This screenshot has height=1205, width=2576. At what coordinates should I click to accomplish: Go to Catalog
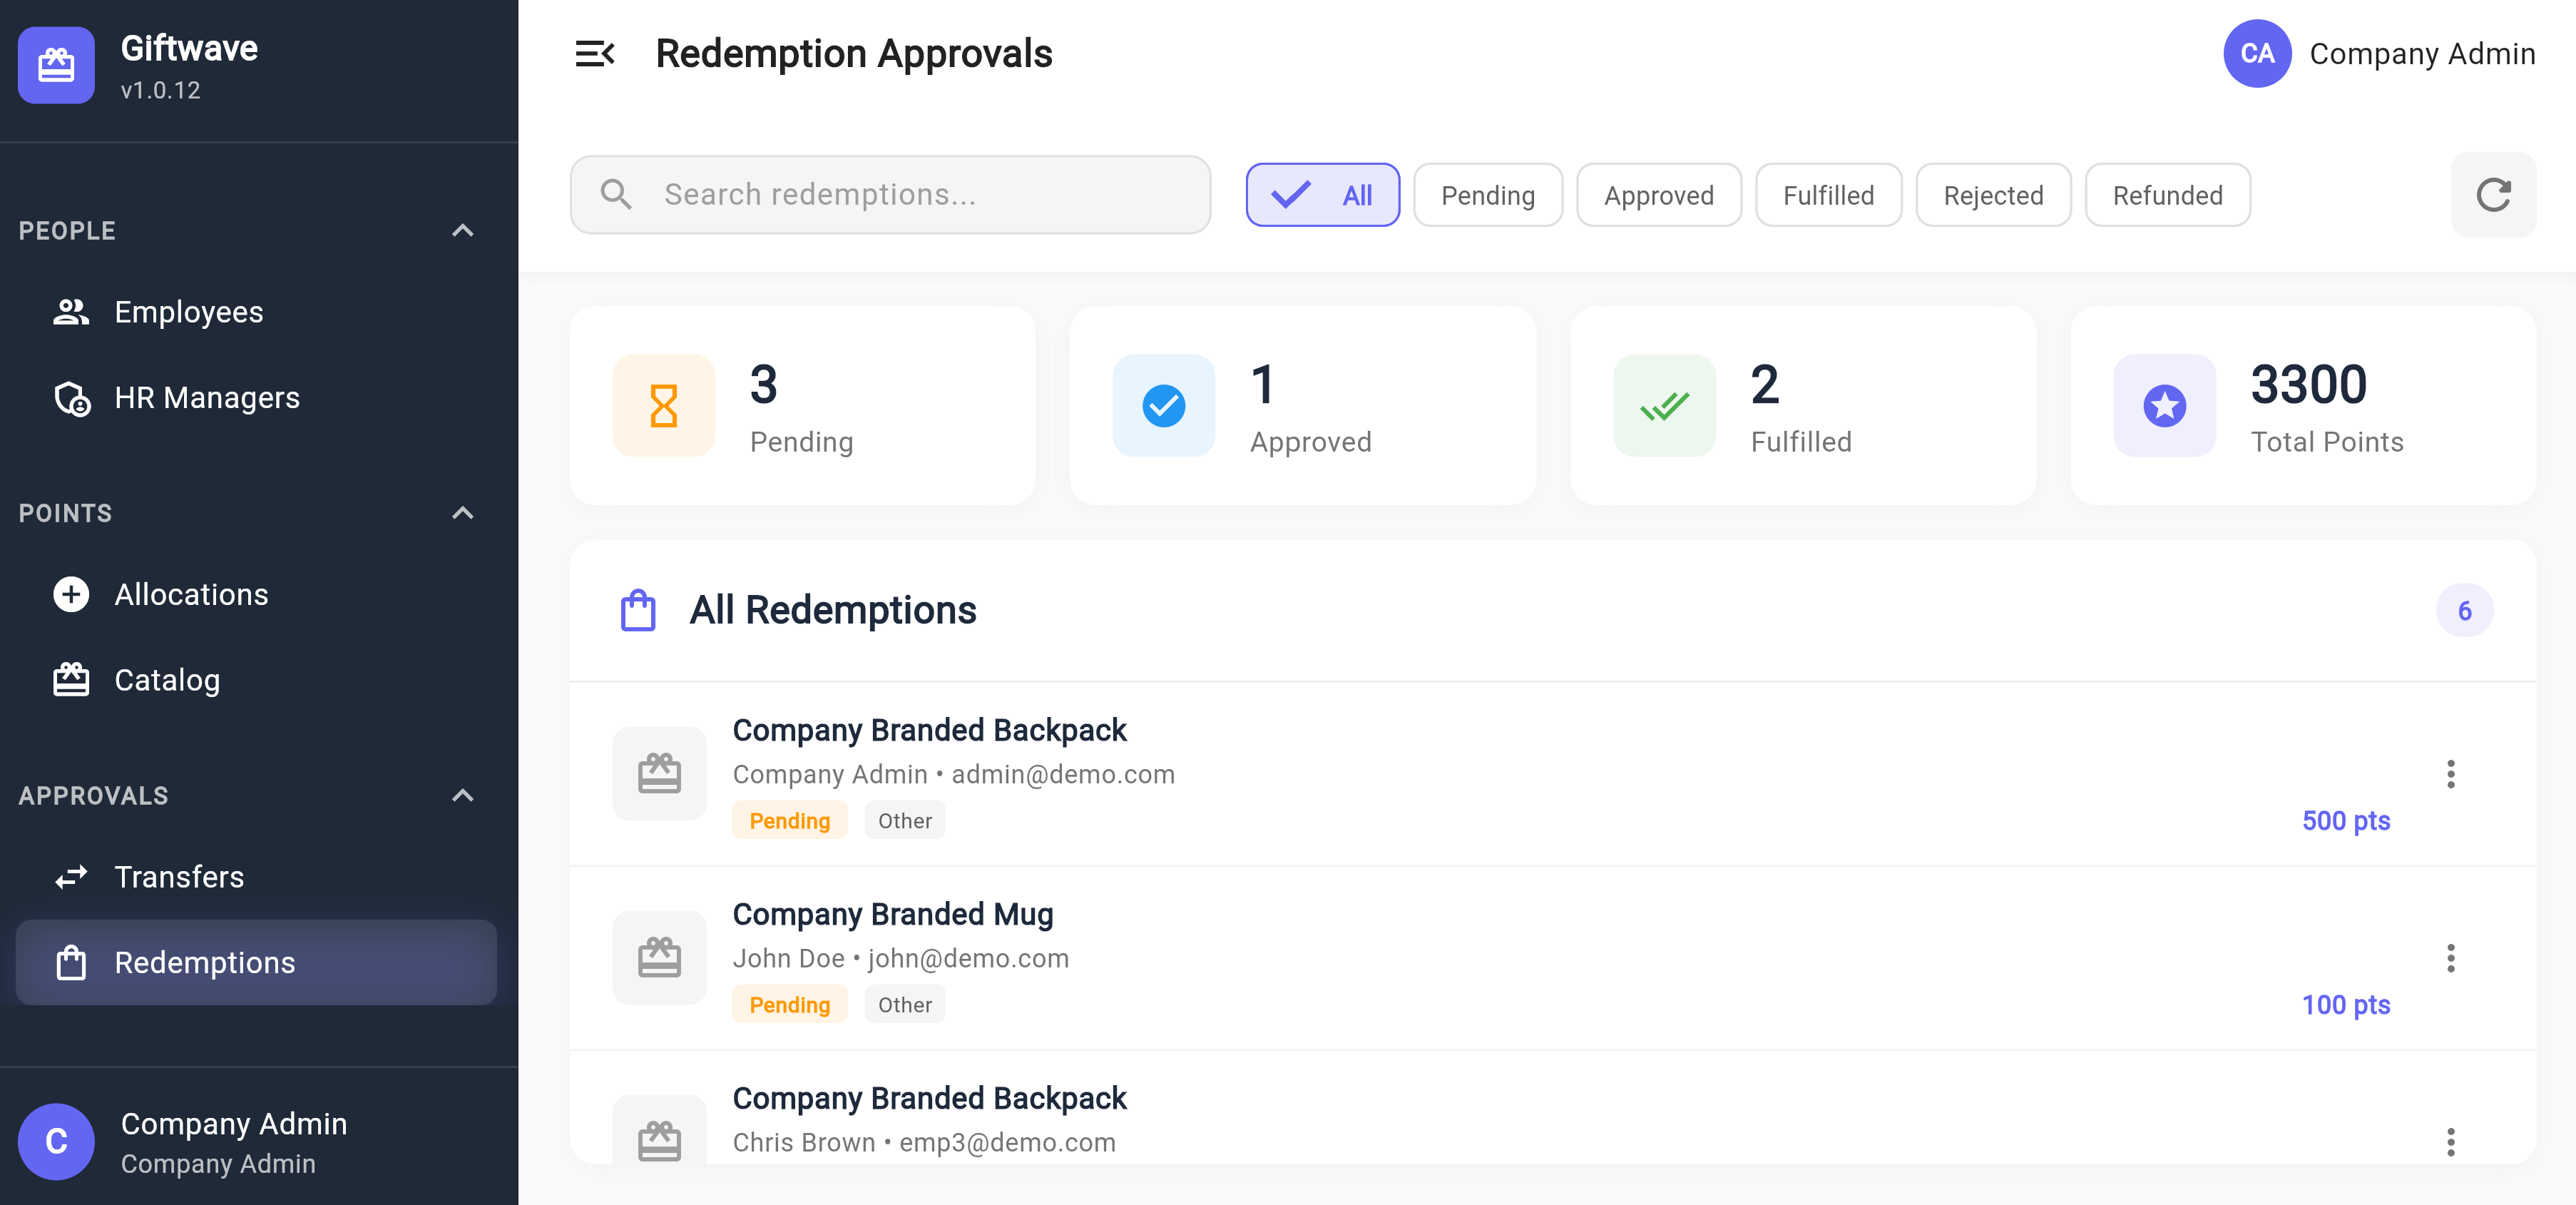pyautogui.click(x=256, y=680)
